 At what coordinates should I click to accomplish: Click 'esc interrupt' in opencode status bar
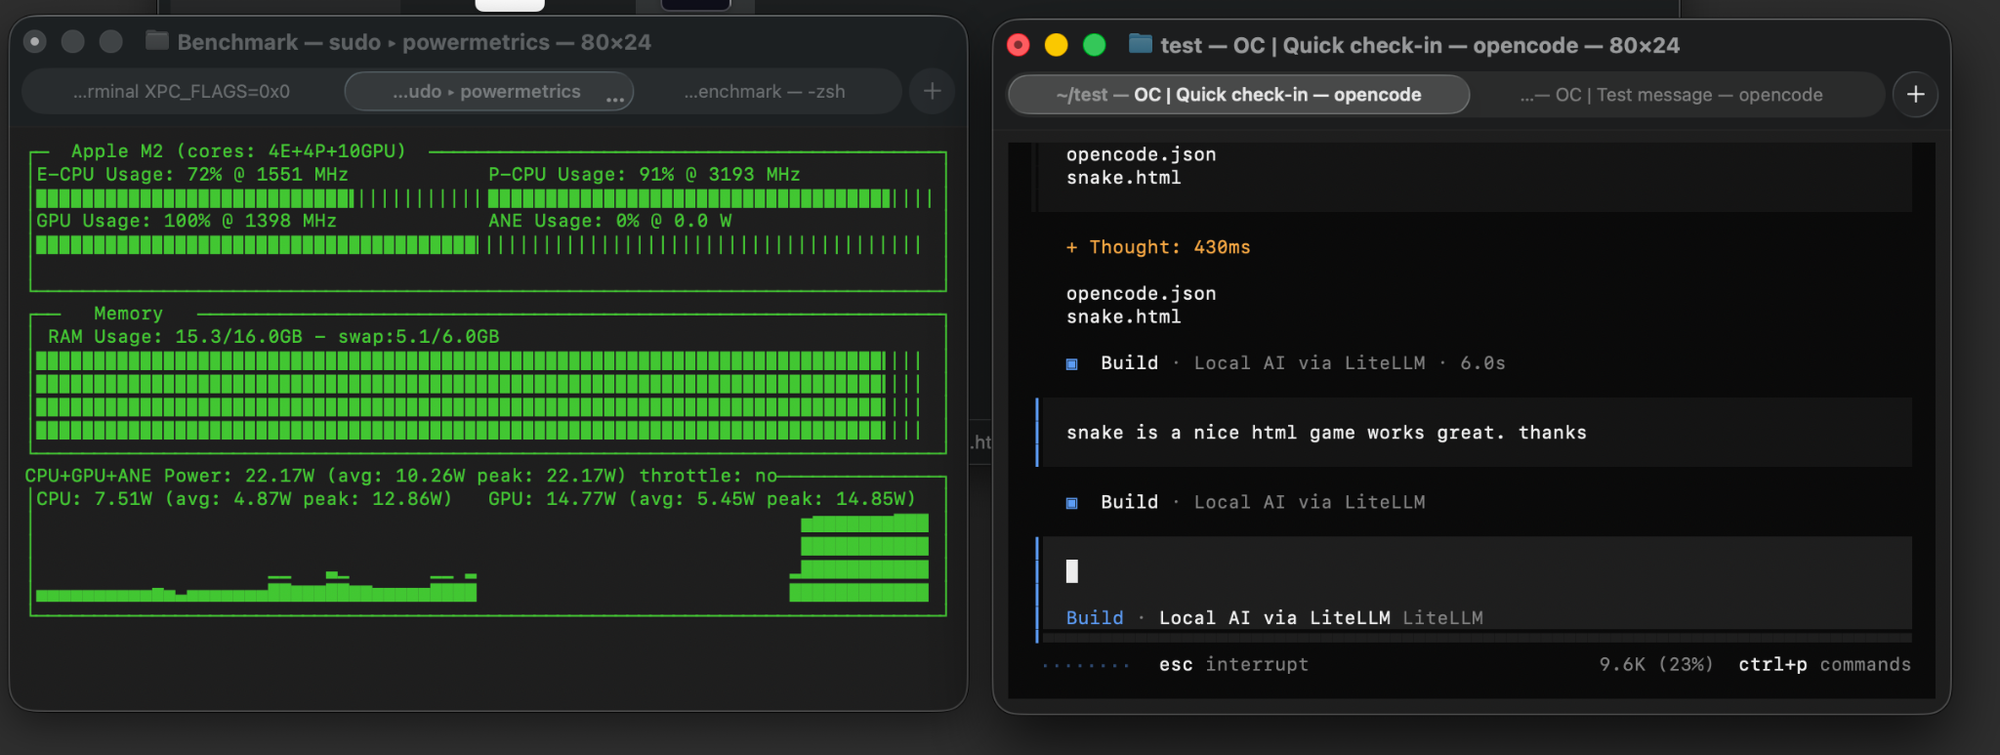click(1233, 665)
